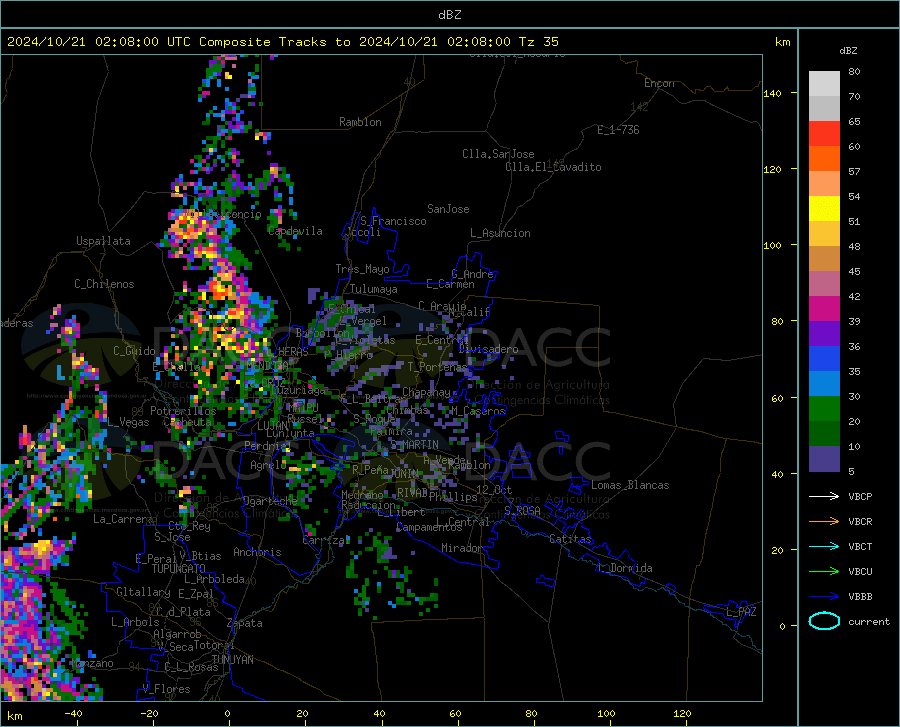Click the cyan 'current' ellipse icon
The width and height of the screenshot is (900, 727).
point(824,621)
